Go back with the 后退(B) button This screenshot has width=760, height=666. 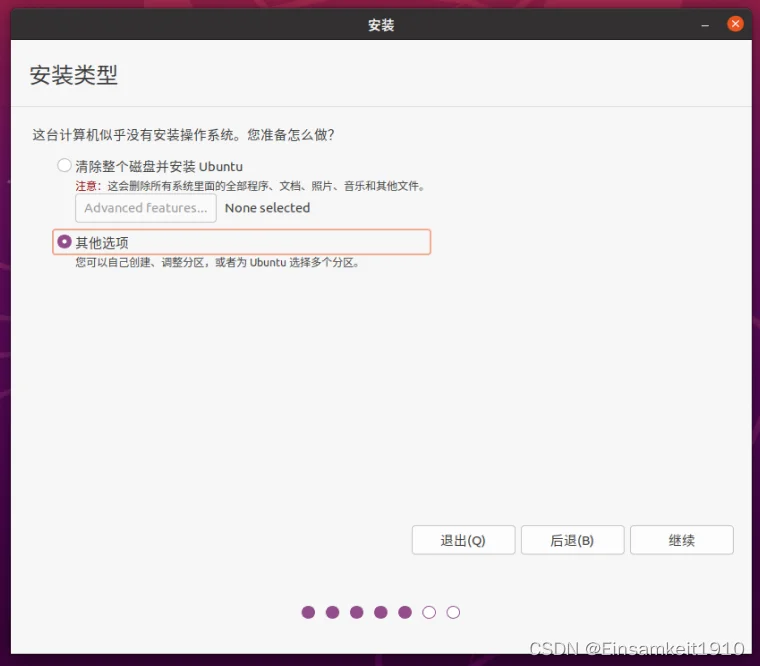[x=572, y=540]
